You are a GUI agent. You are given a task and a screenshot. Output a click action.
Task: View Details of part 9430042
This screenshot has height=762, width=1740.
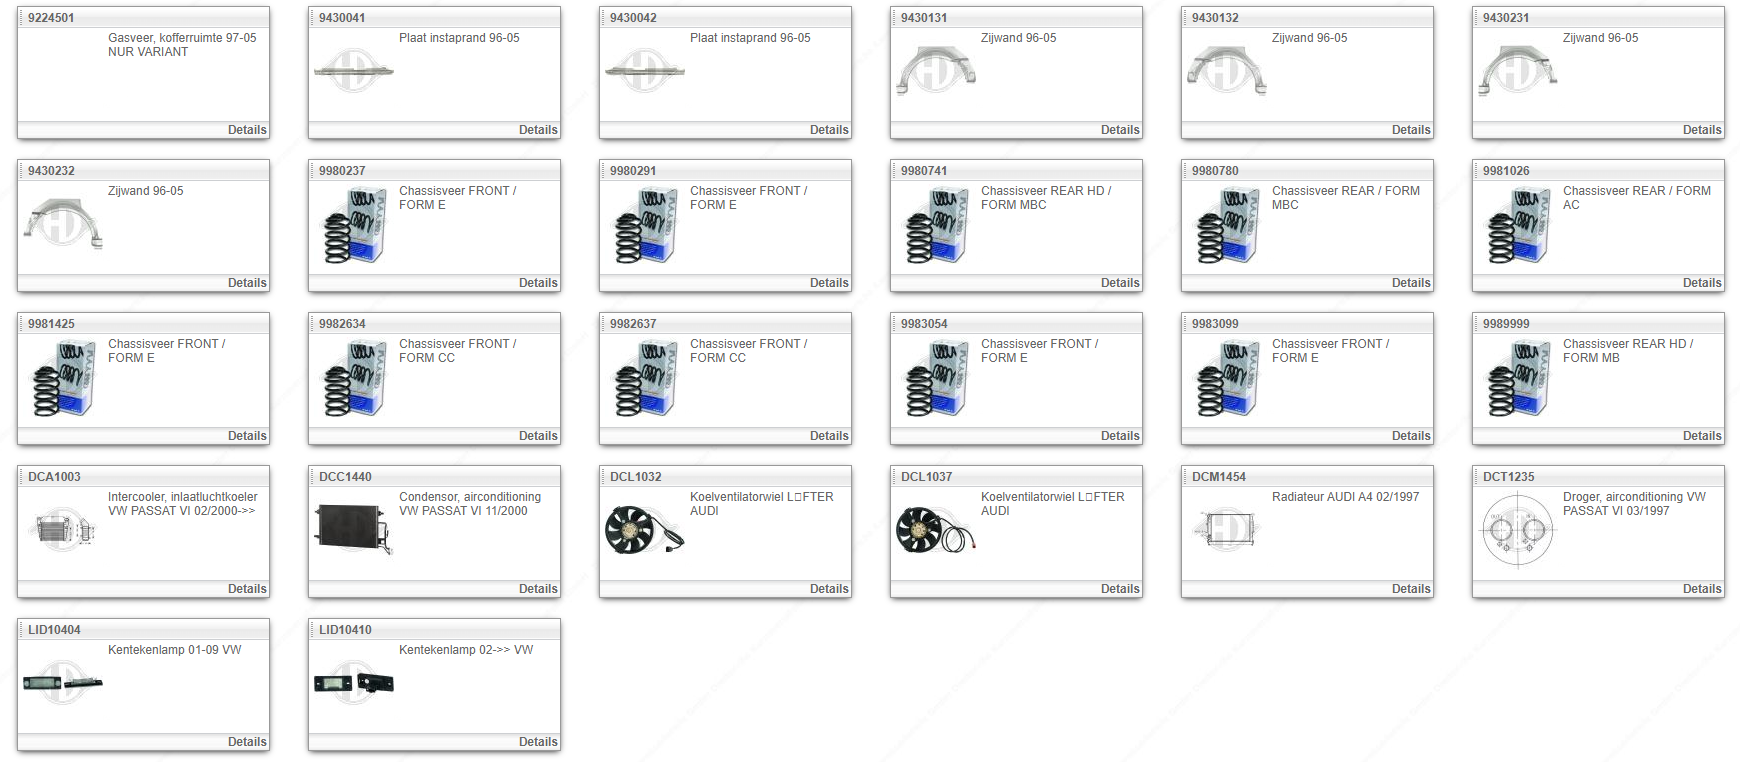[x=828, y=130]
